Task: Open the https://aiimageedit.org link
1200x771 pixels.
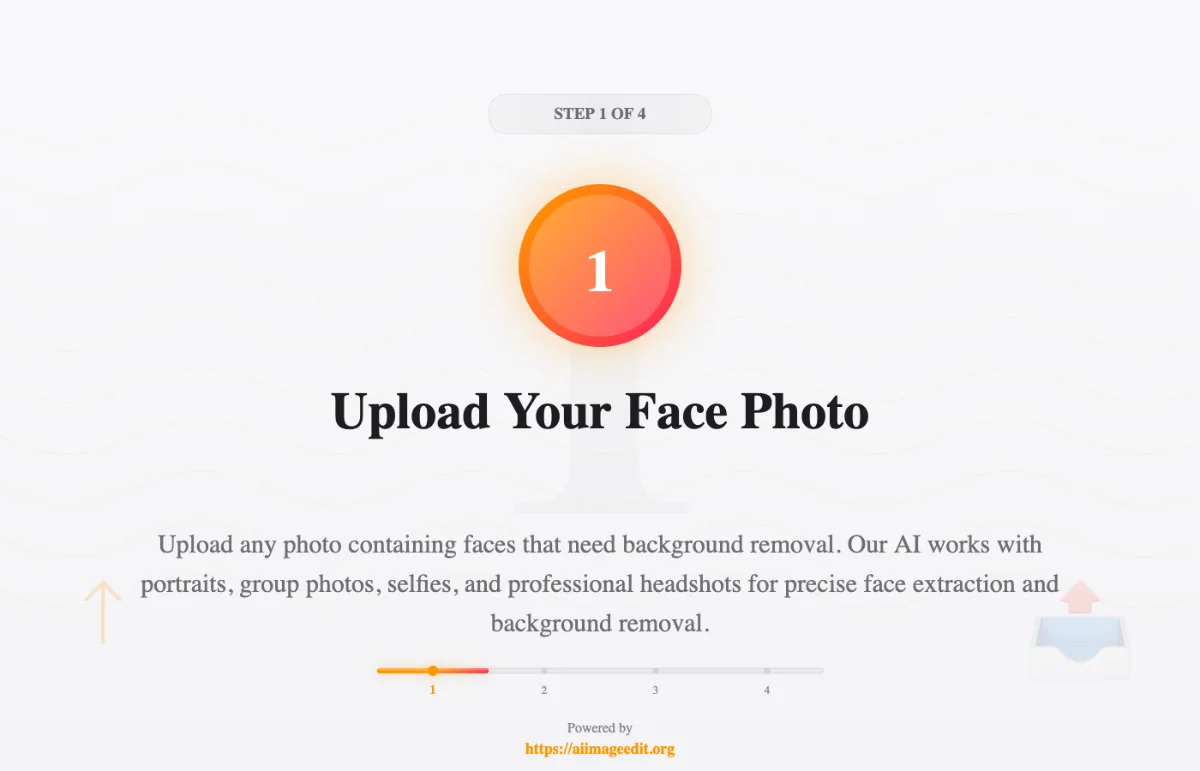Action: coord(600,748)
